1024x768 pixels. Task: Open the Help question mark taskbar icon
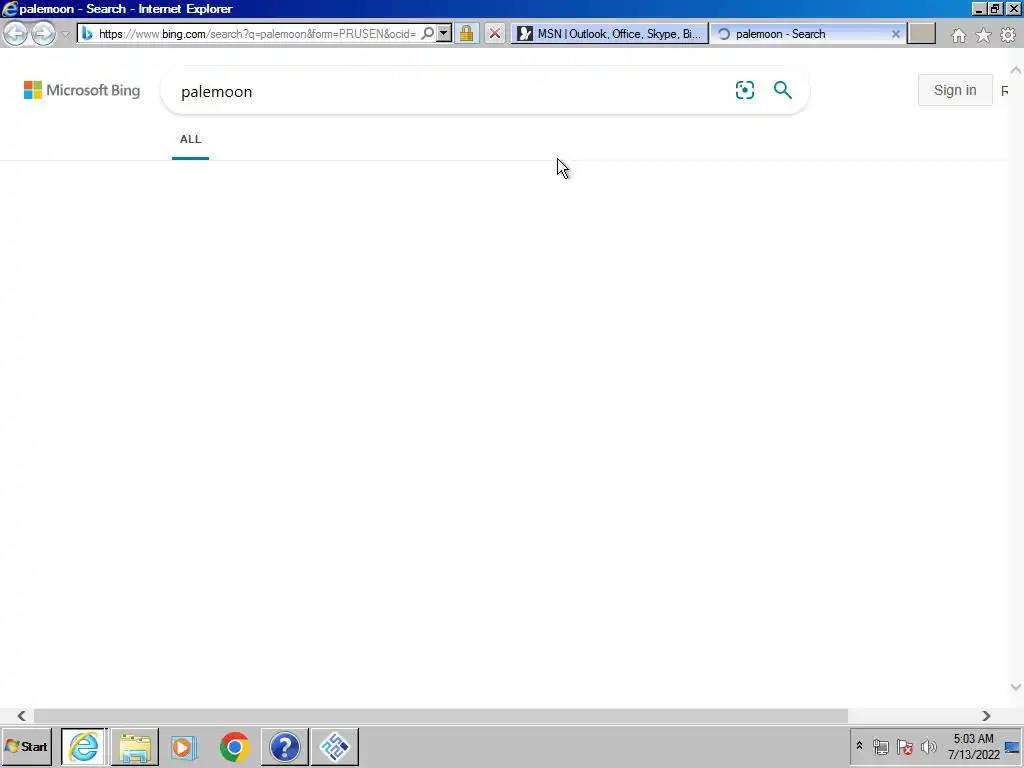(285, 746)
